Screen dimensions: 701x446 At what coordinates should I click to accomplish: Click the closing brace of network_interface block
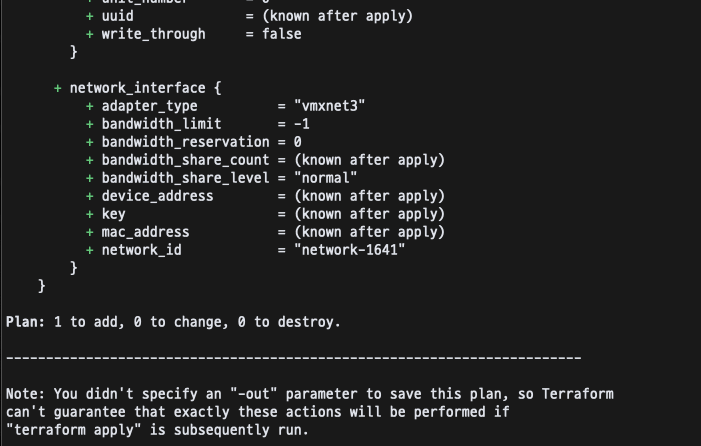pyautogui.click(x=74, y=268)
